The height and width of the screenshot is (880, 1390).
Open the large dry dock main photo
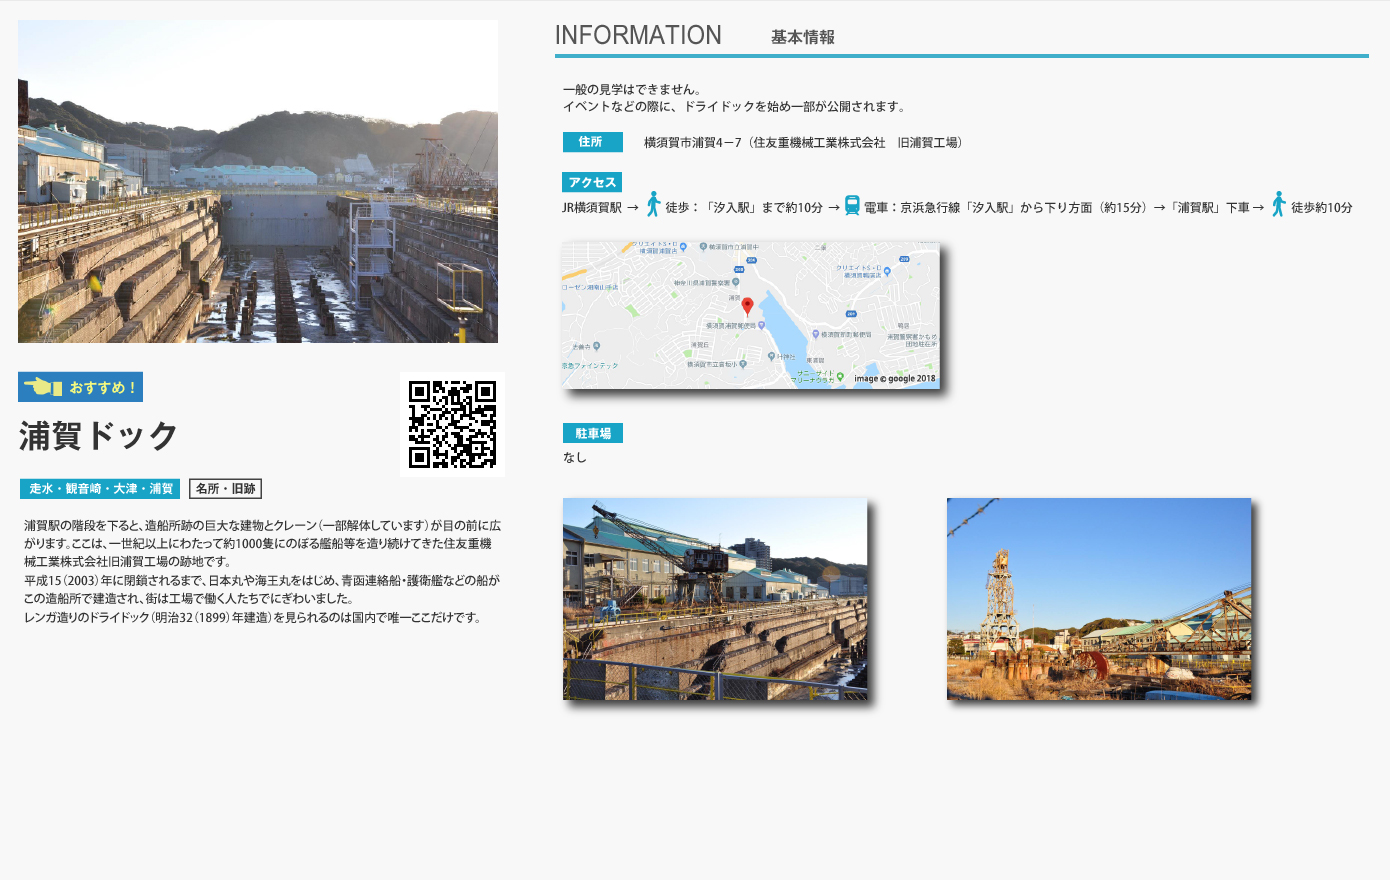coord(258,182)
